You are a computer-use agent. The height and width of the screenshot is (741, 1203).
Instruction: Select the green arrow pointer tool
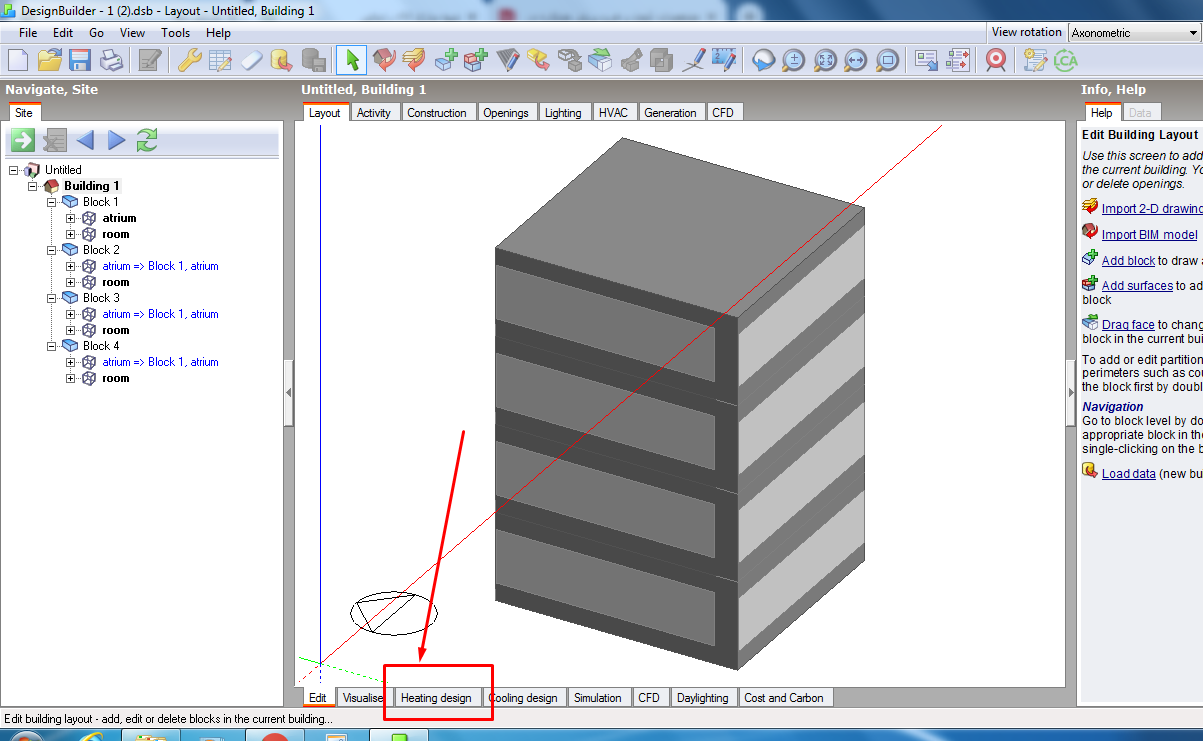tap(351, 60)
